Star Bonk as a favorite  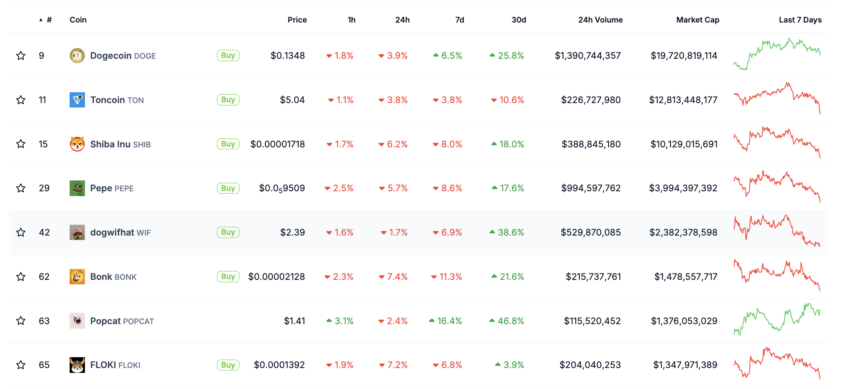tap(21, 277)
